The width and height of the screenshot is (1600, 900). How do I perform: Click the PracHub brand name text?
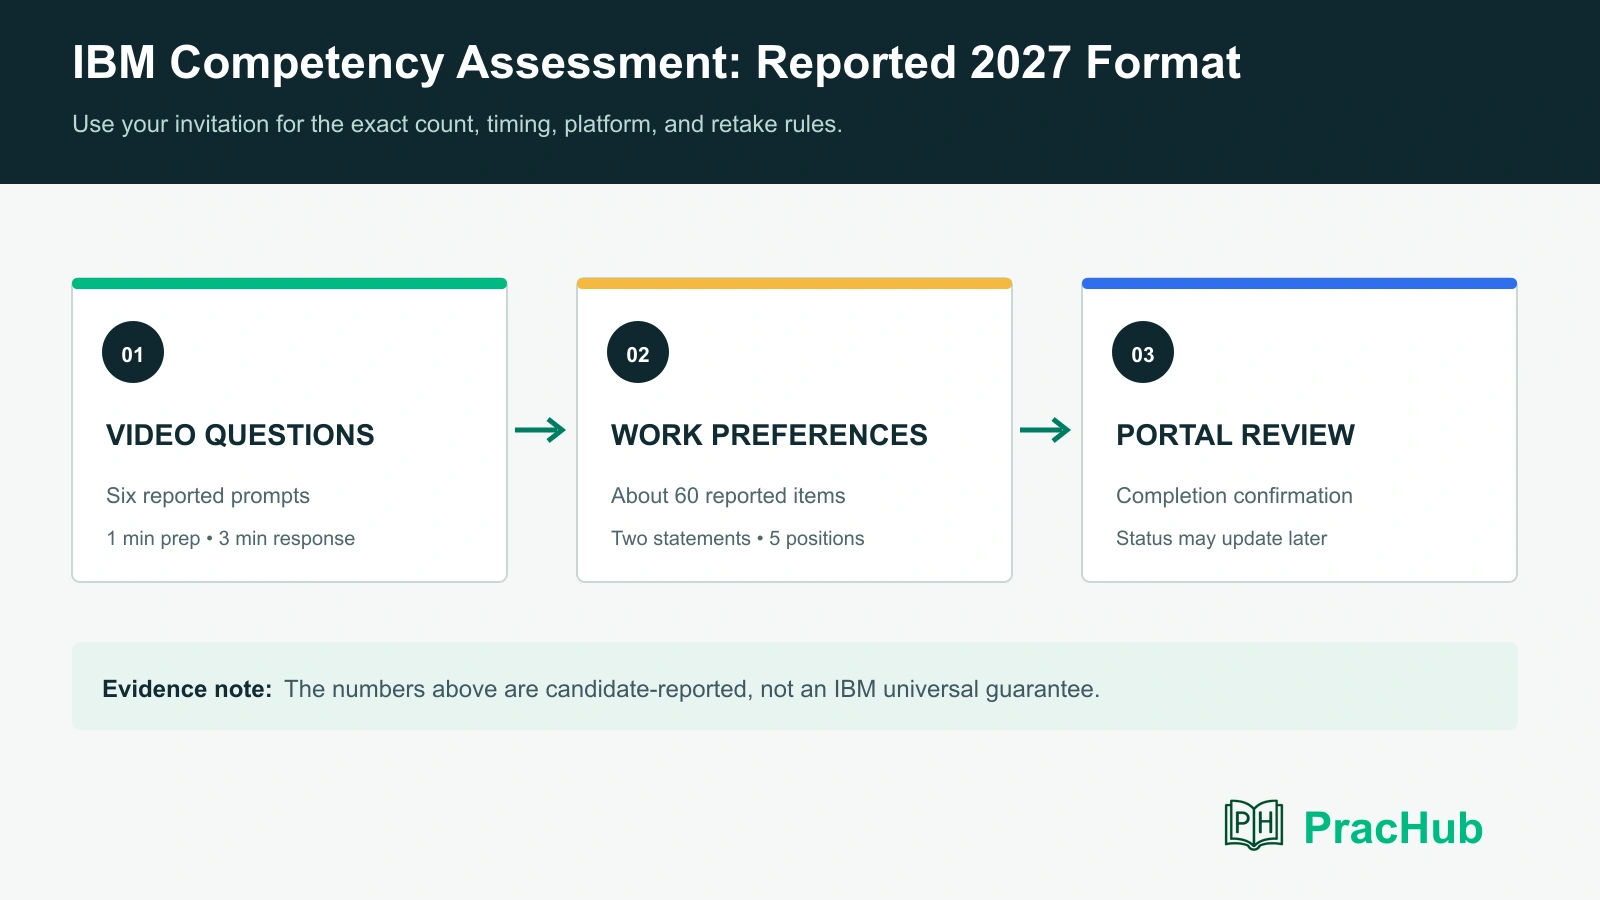click(x=1393, y=828)
